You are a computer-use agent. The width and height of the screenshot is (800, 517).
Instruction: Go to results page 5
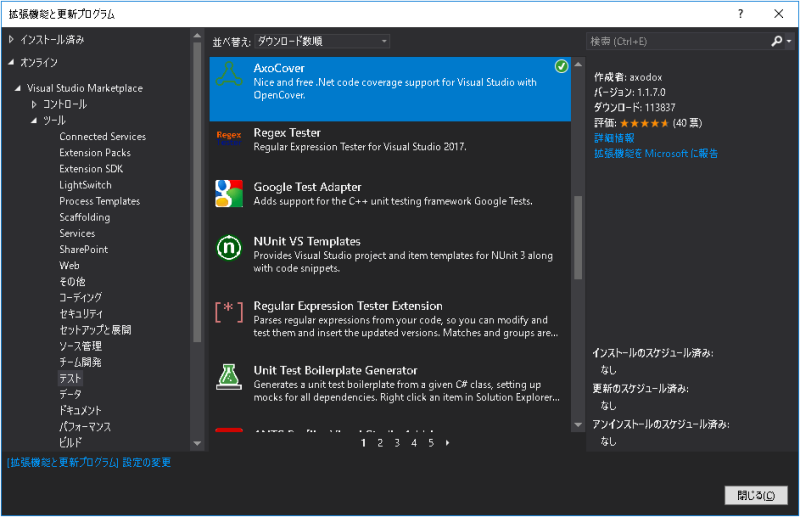tap(431, 443)
